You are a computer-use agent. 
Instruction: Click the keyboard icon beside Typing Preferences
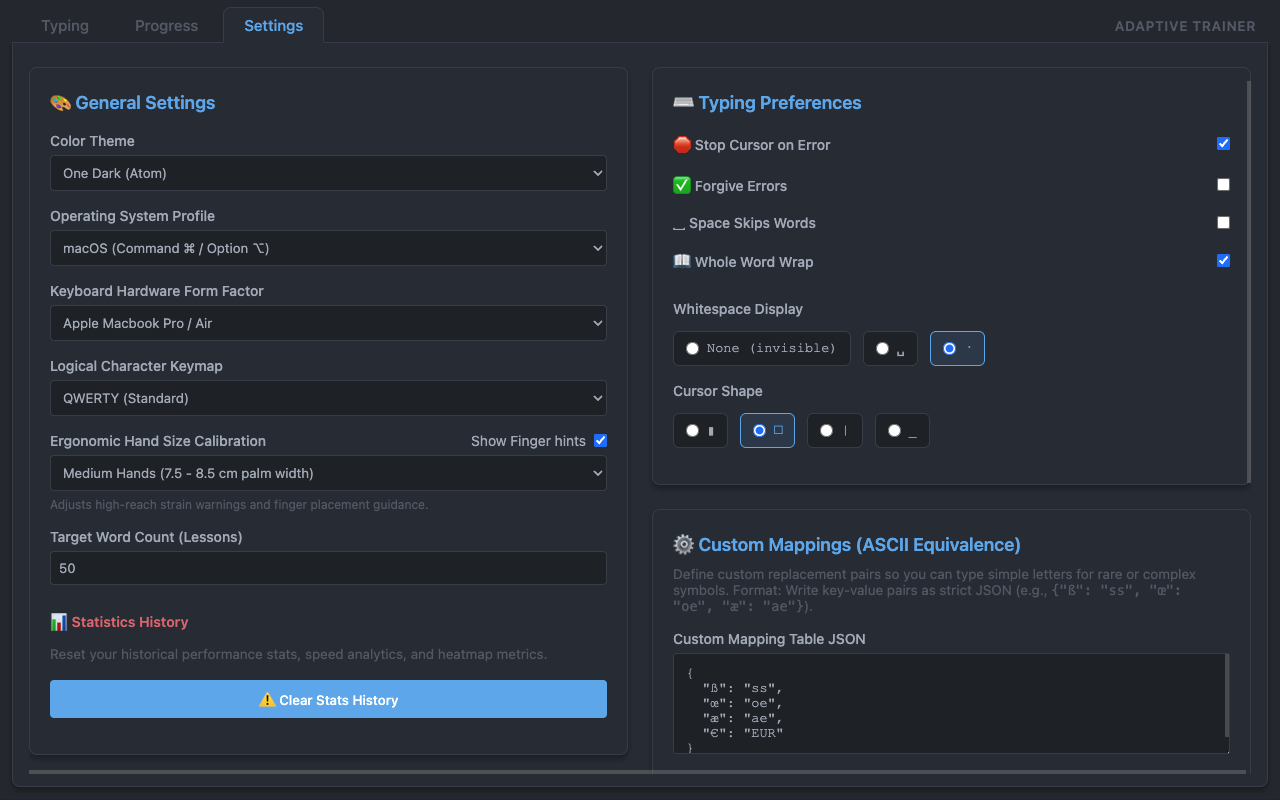click(683, 103)
